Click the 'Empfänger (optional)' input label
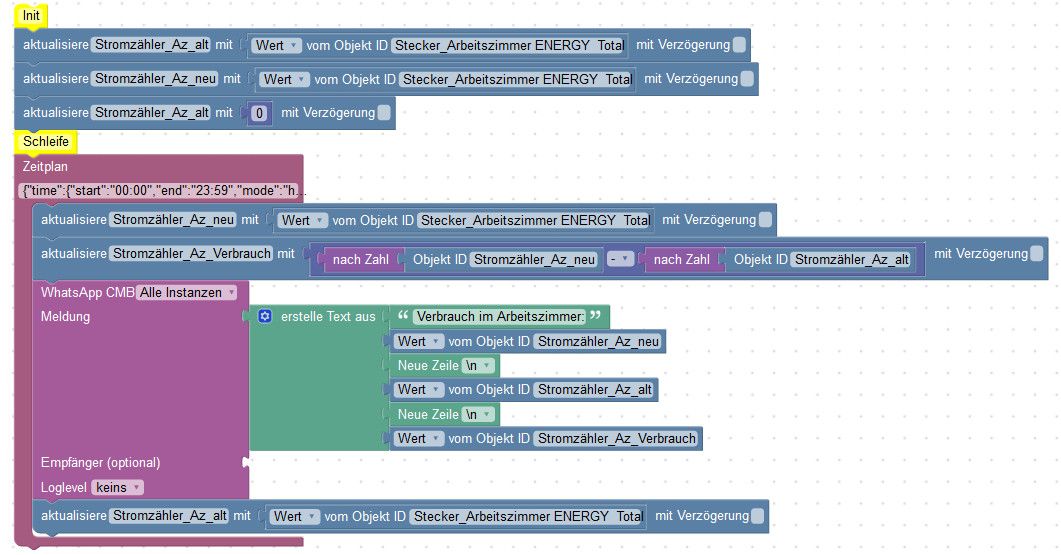 [x=100, y=463]
